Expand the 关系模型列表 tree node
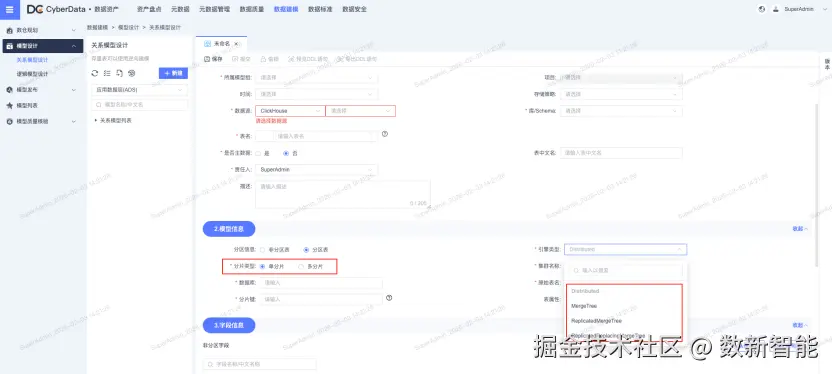832x374 pixels. click(96, 121)
